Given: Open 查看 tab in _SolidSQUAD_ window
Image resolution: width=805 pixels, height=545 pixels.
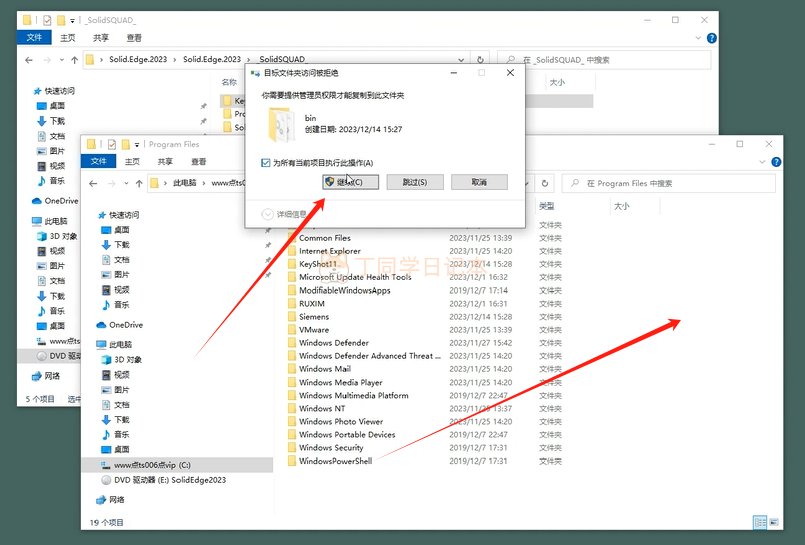Looking at the screenshot, I should click(x=134, y=38).
